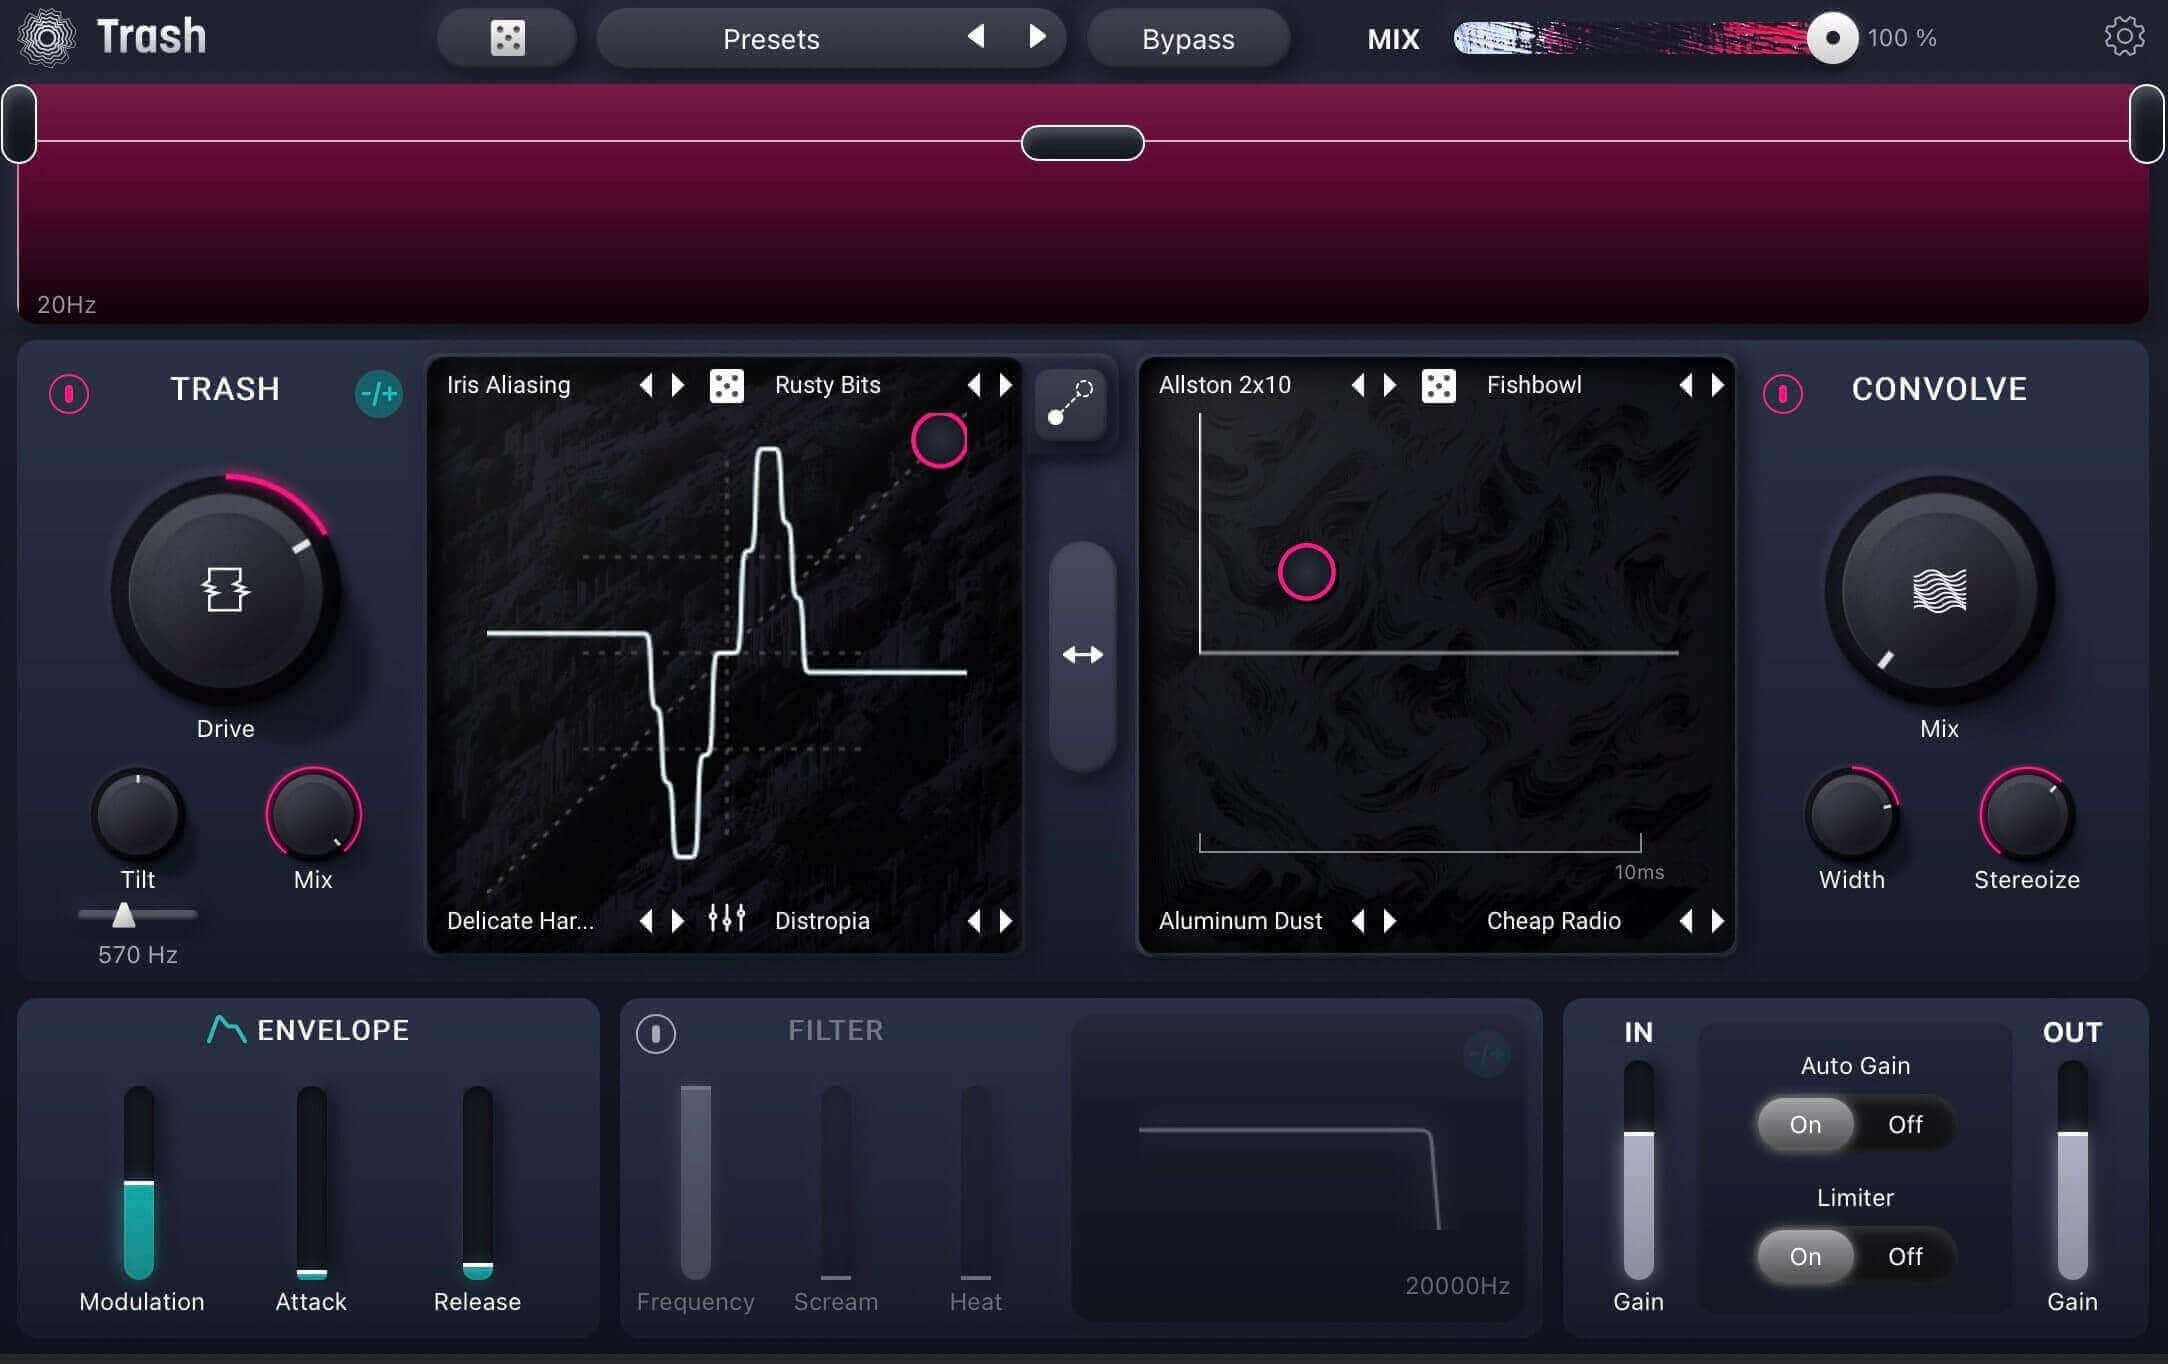
Task: Swap modules with the double-arrow button
Action: tap(1082, 655)
